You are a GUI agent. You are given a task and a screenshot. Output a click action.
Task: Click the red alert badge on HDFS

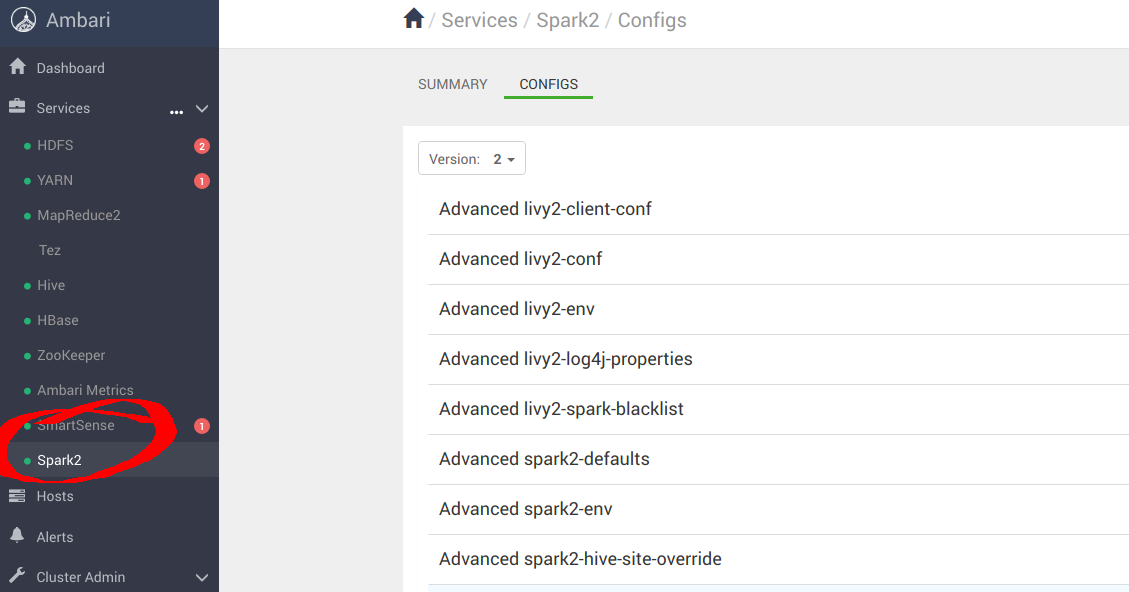coord(201,144)
